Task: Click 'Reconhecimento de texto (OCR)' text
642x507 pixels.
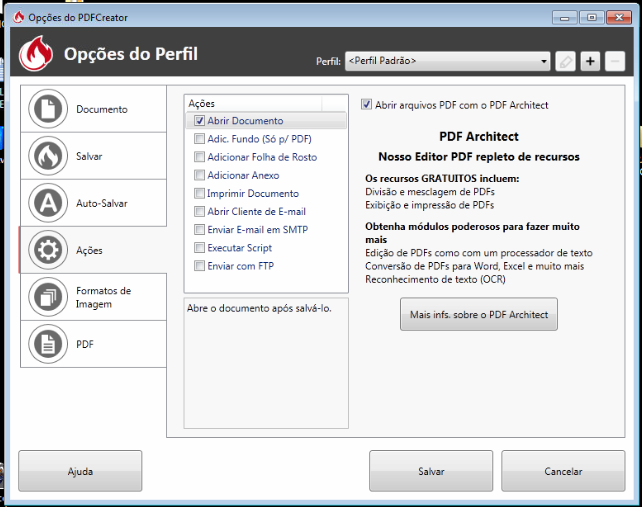Action: coord(435,280)
